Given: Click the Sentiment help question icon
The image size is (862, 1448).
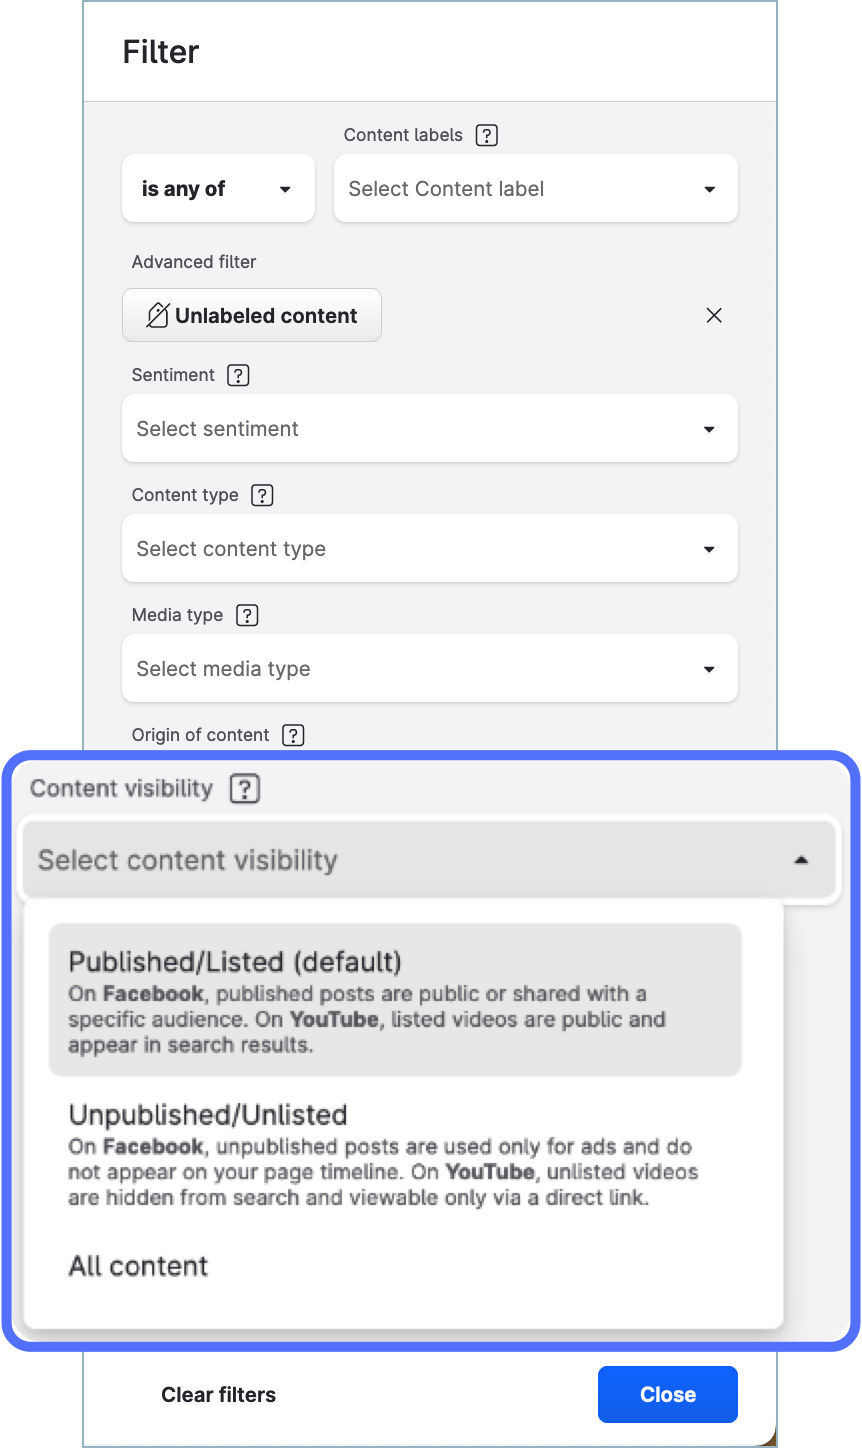Looking at the screenshot, I should [x=238, y=375].
